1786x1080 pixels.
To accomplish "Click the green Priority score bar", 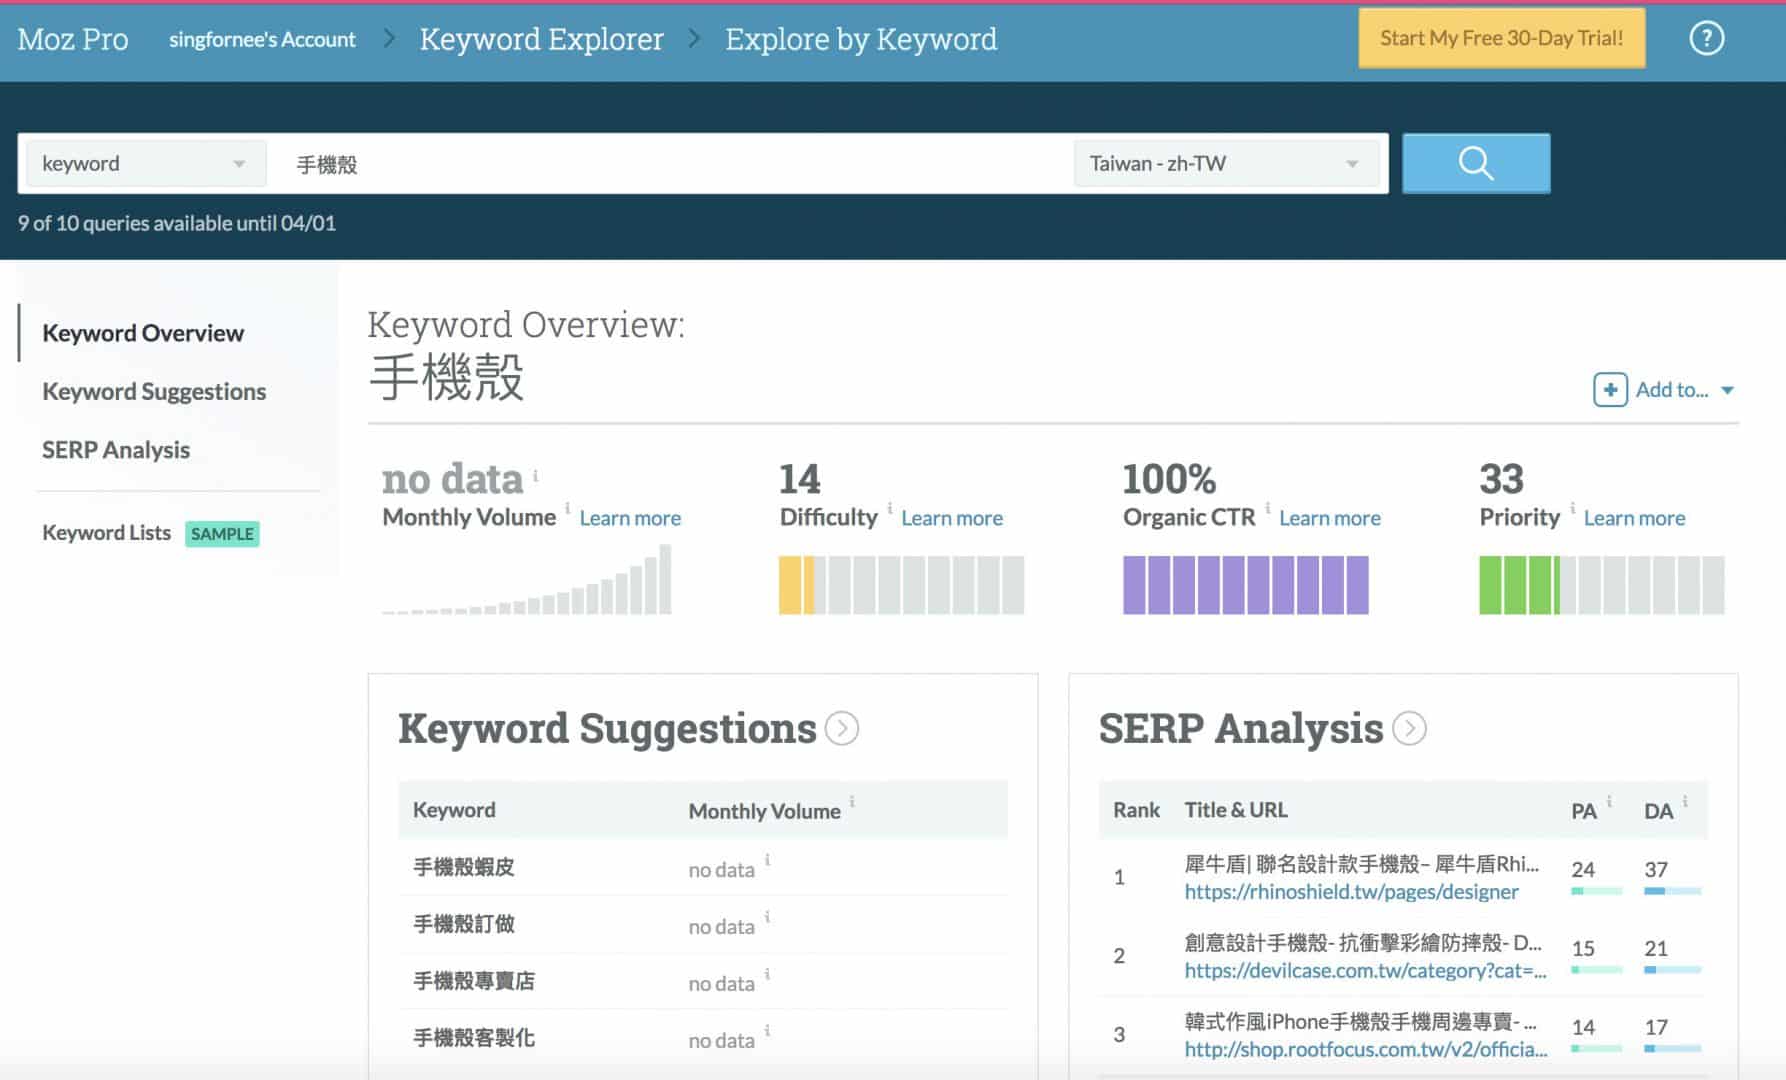I will pos(1602,585).
